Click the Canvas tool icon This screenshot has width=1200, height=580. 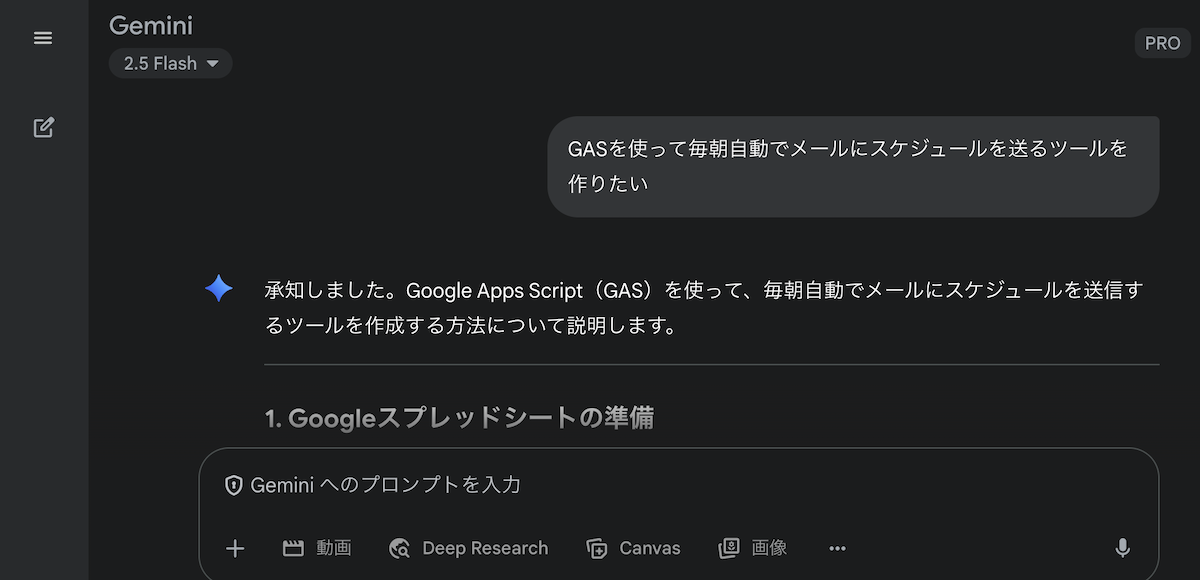coord(597,548)
